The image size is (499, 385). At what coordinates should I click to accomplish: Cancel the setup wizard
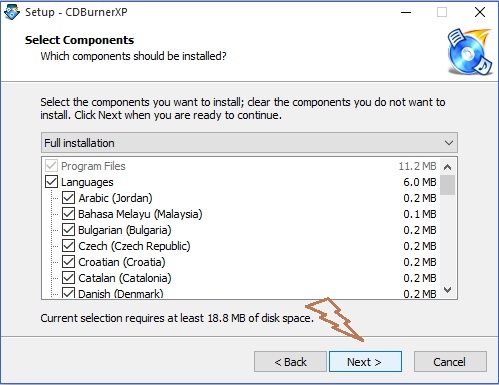click(x=450, y=362)
